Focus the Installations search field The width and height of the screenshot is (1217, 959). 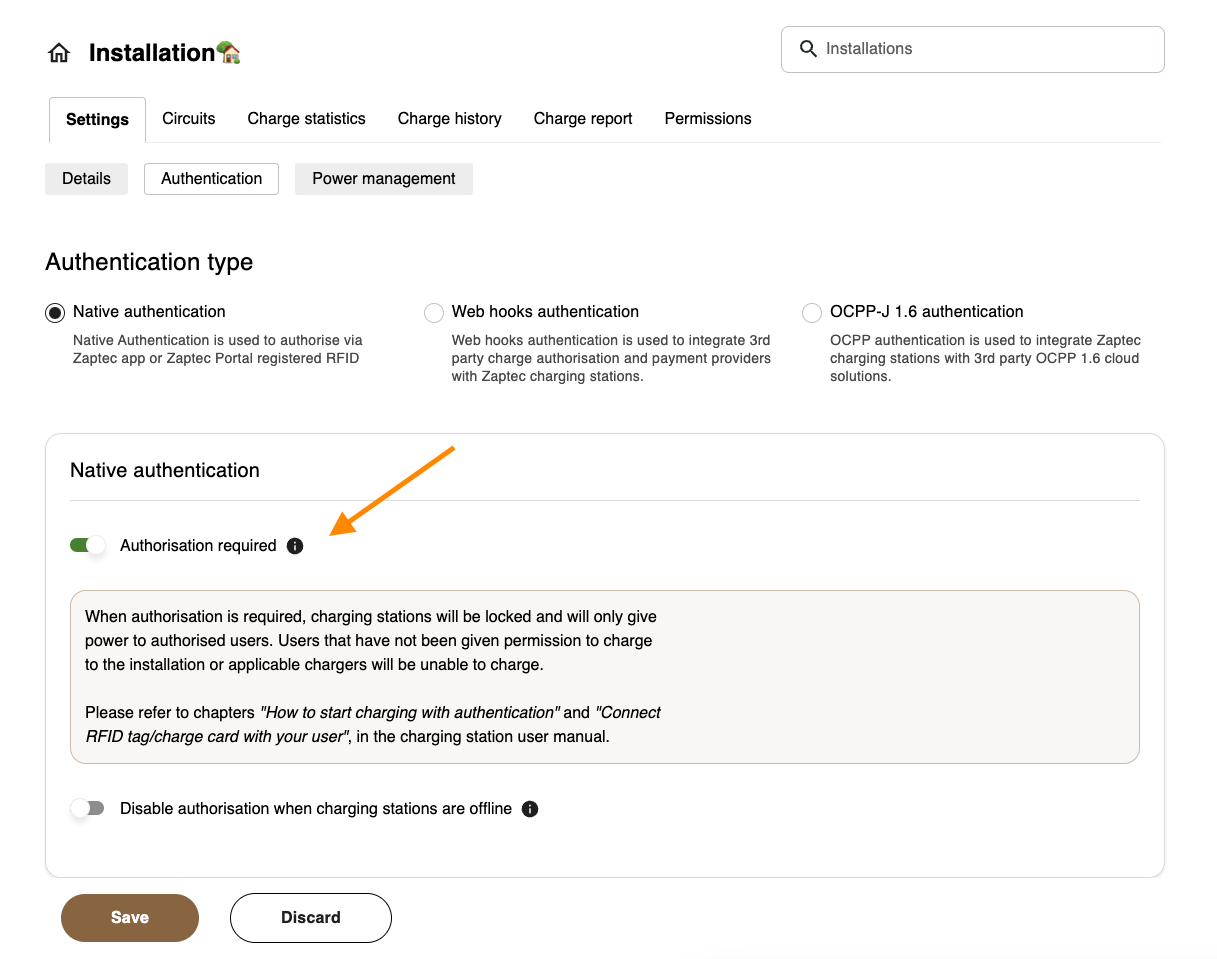click(x=973, y=49)
